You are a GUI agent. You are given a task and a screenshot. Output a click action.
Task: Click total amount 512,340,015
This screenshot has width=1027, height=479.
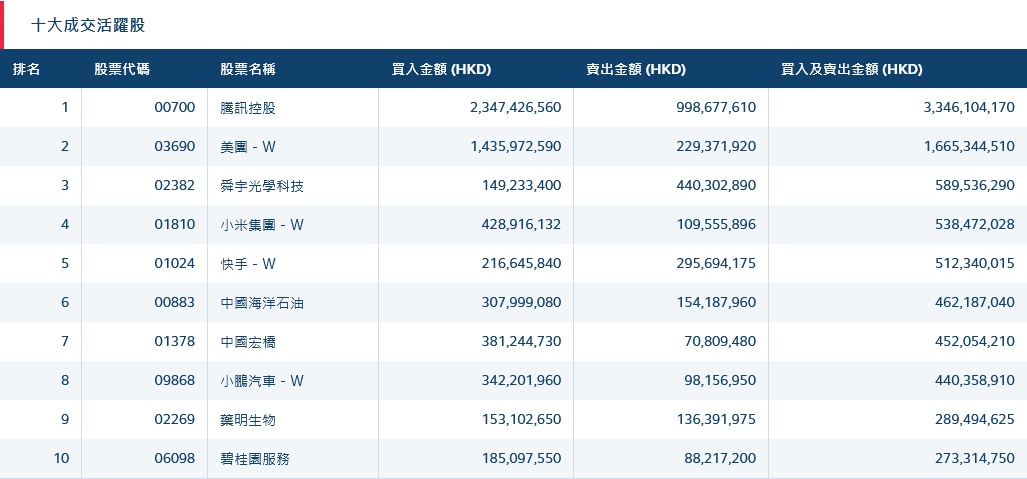975,263
